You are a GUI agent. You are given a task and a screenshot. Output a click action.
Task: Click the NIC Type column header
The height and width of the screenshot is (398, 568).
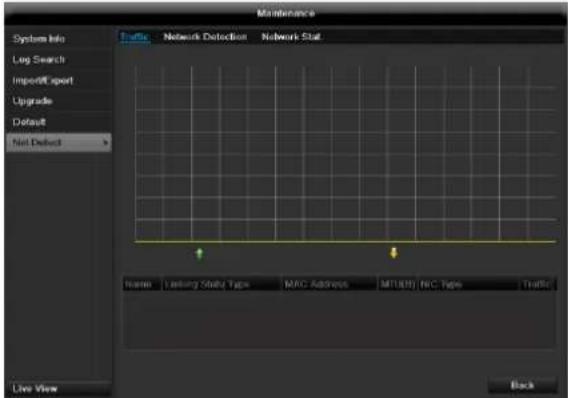(x=468, y=284)
